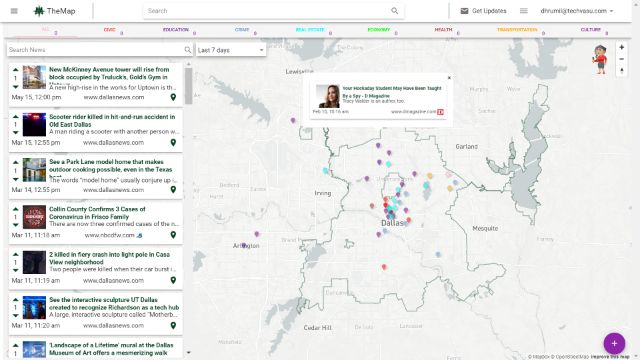Image resolution: width=640 pixels, height=360 pixels.
Task: Downvote the Park Lane model home article
Action: click(x=16, y=179)
